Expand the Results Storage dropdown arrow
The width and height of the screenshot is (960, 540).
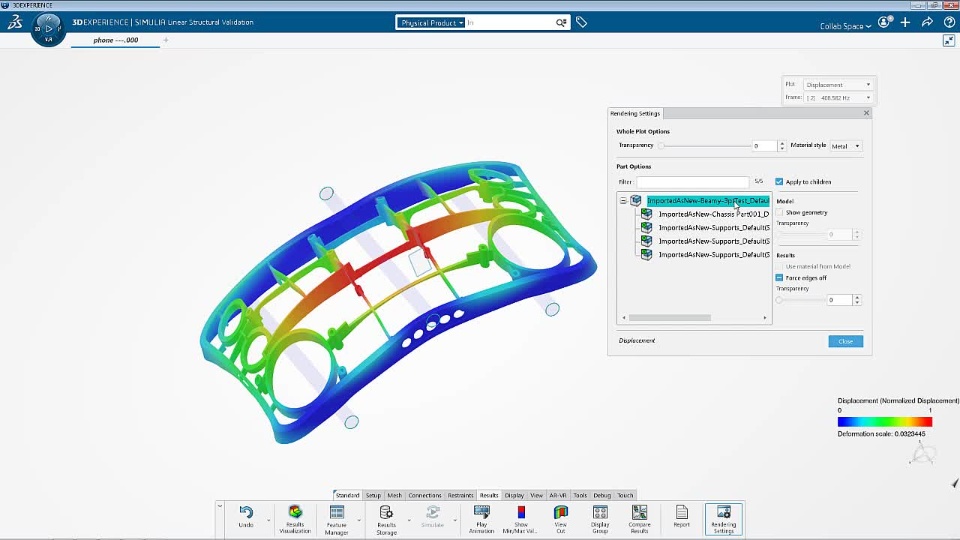(x=408, y=520)
